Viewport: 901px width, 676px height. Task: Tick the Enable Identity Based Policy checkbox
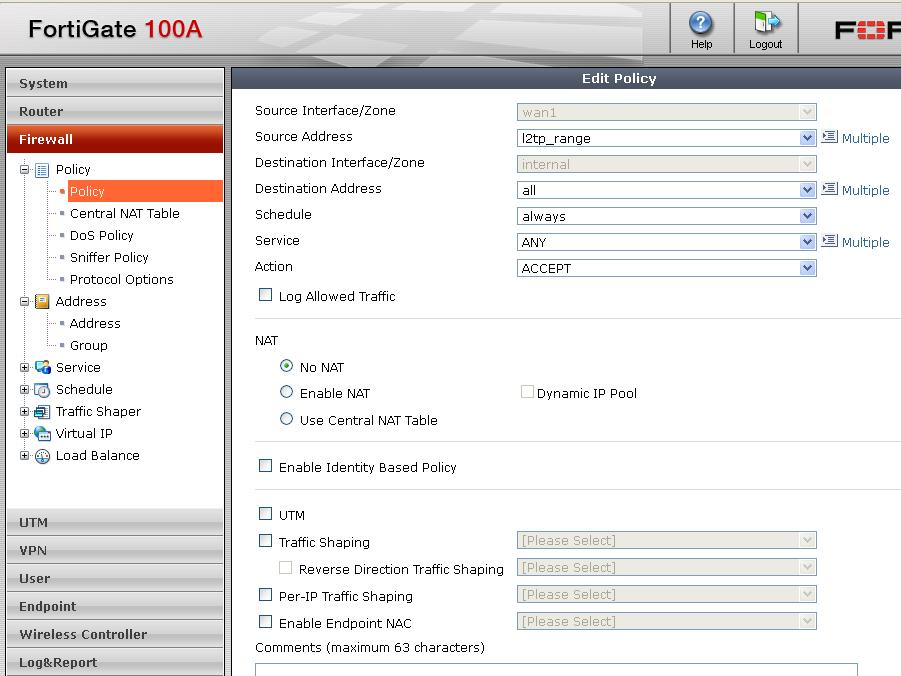[x=266, y=466]
